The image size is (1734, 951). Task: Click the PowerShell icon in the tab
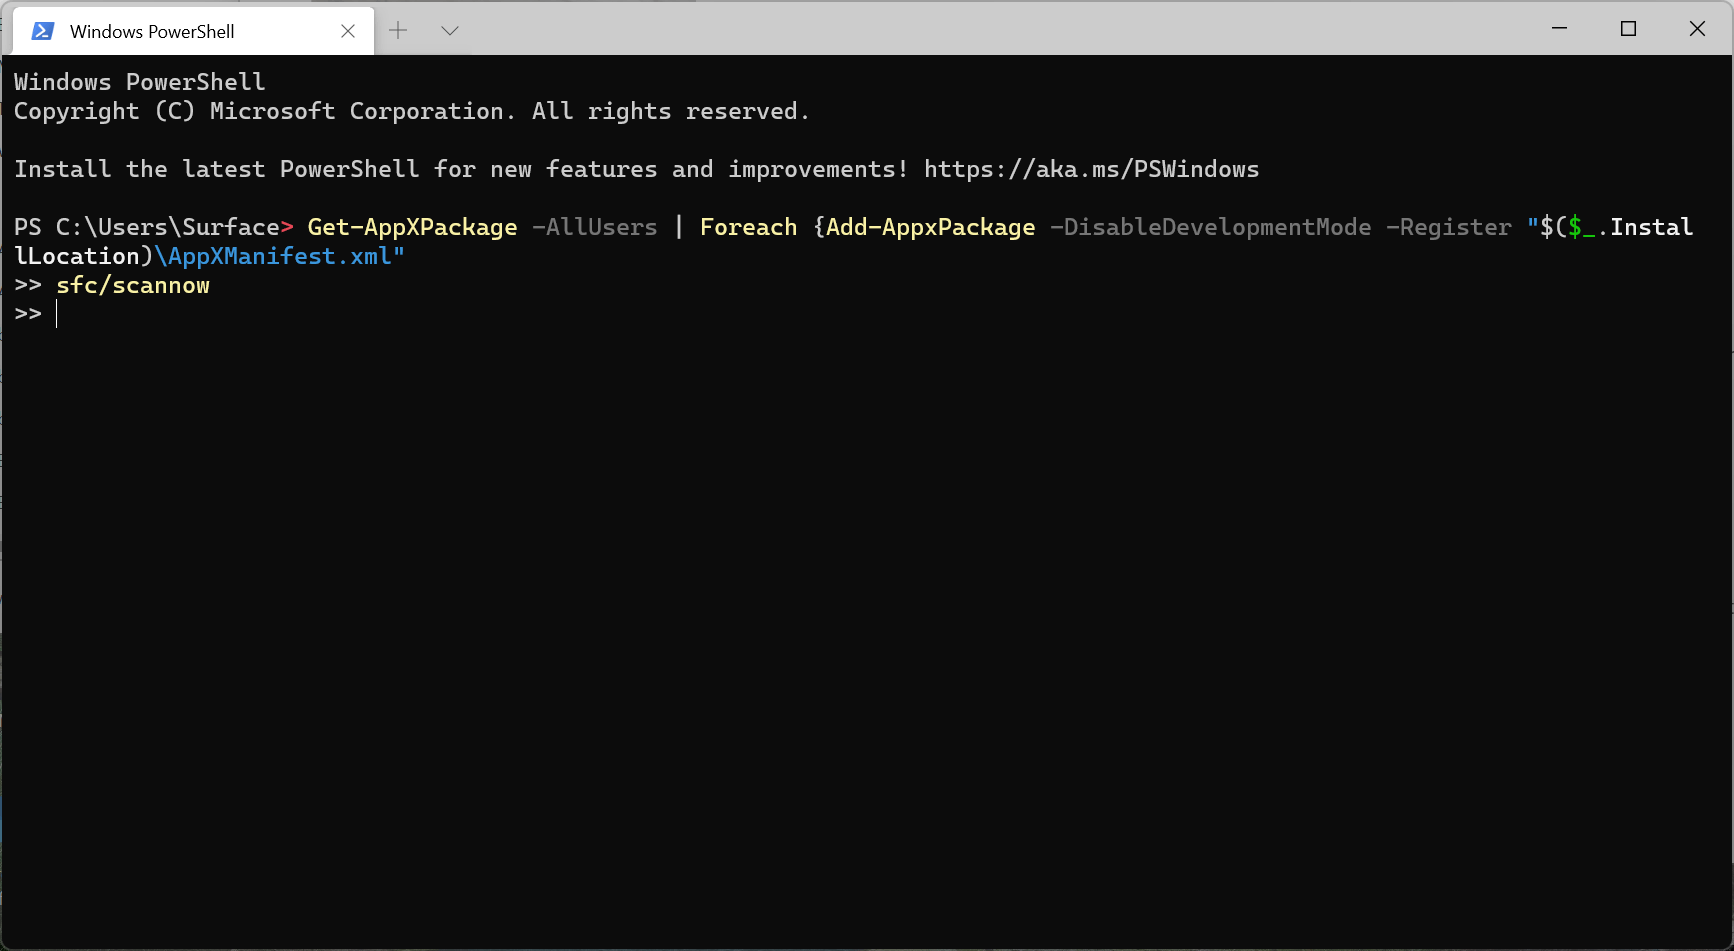click(43, 31)
